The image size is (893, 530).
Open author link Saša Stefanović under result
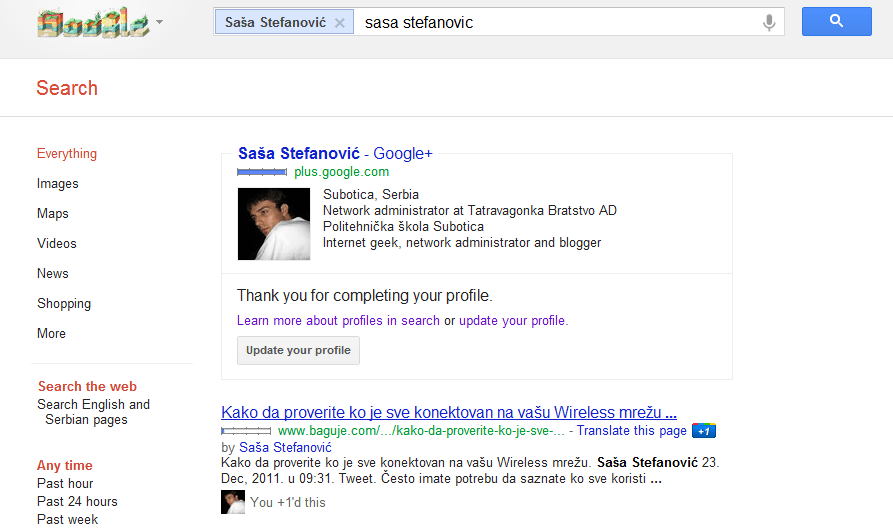(285, 447)
